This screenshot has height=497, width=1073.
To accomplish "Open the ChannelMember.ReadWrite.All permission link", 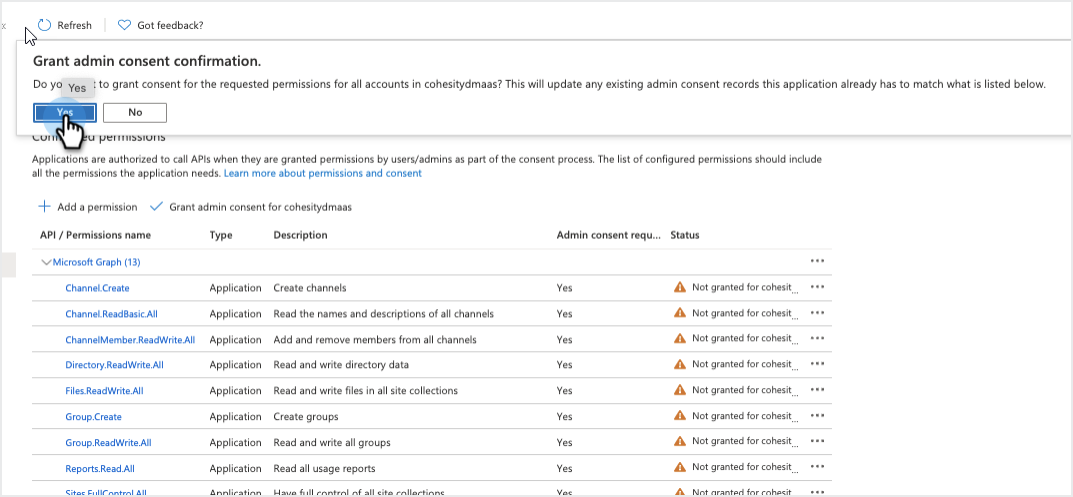I will pos(130,340).
